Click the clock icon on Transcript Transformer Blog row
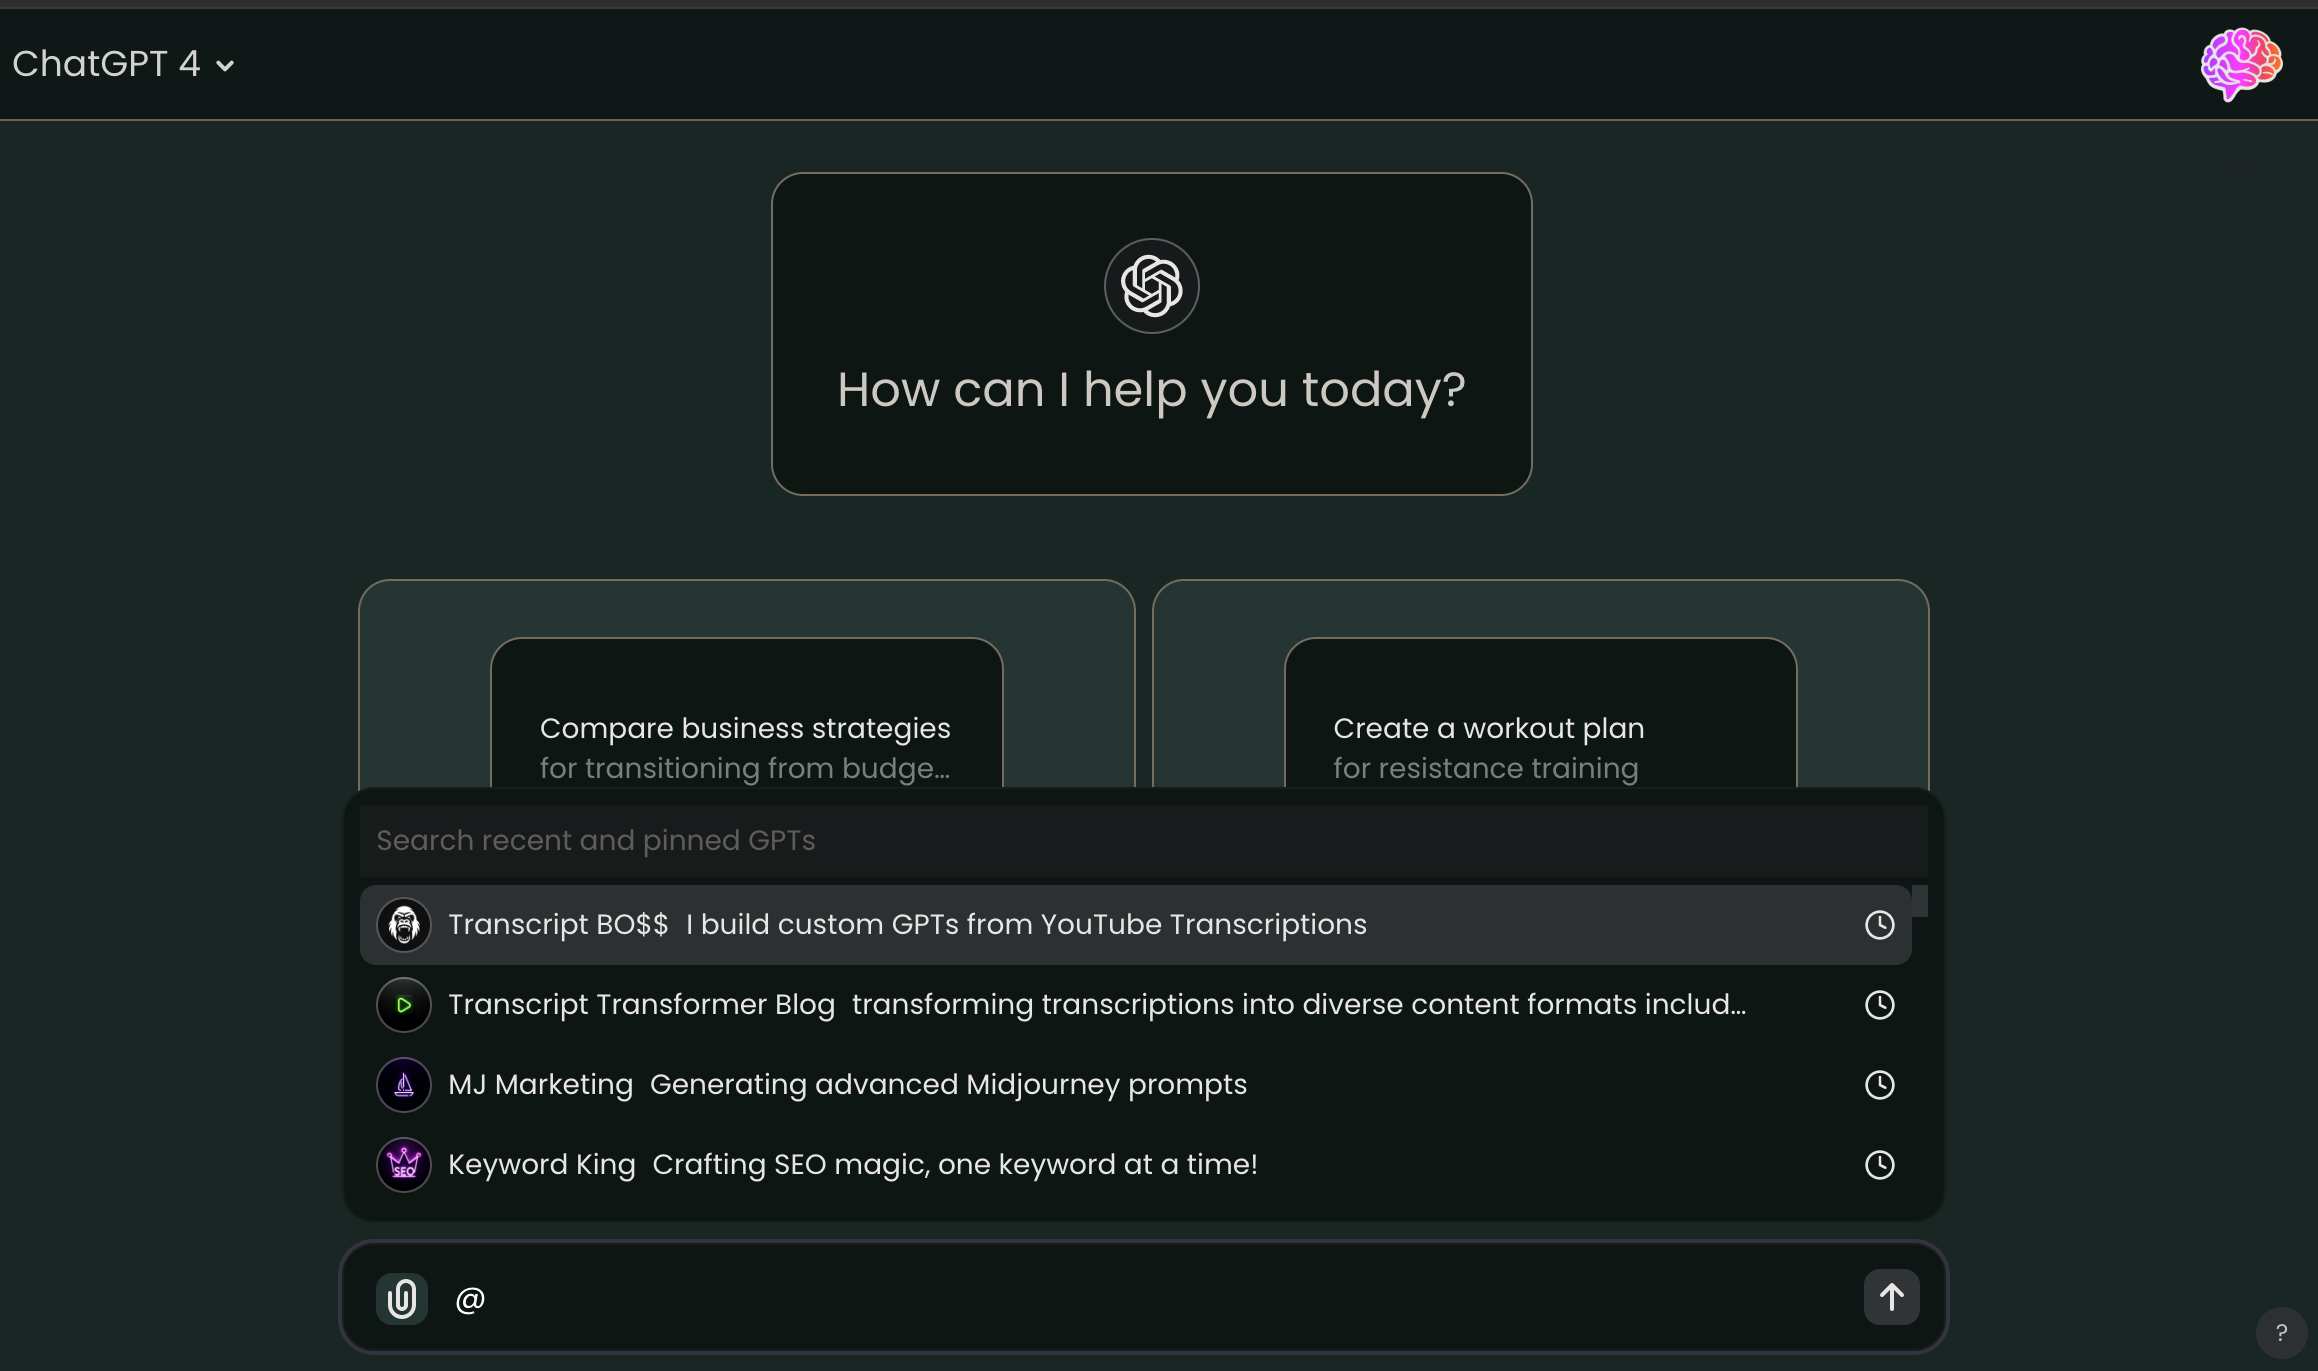2318x1371 pixels. 1879,1004
